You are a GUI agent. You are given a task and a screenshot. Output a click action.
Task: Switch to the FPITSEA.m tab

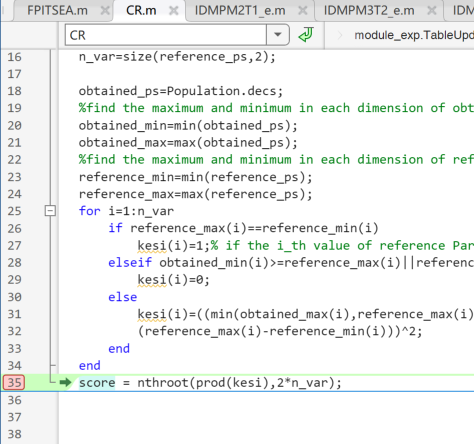[x=57, y=10]
